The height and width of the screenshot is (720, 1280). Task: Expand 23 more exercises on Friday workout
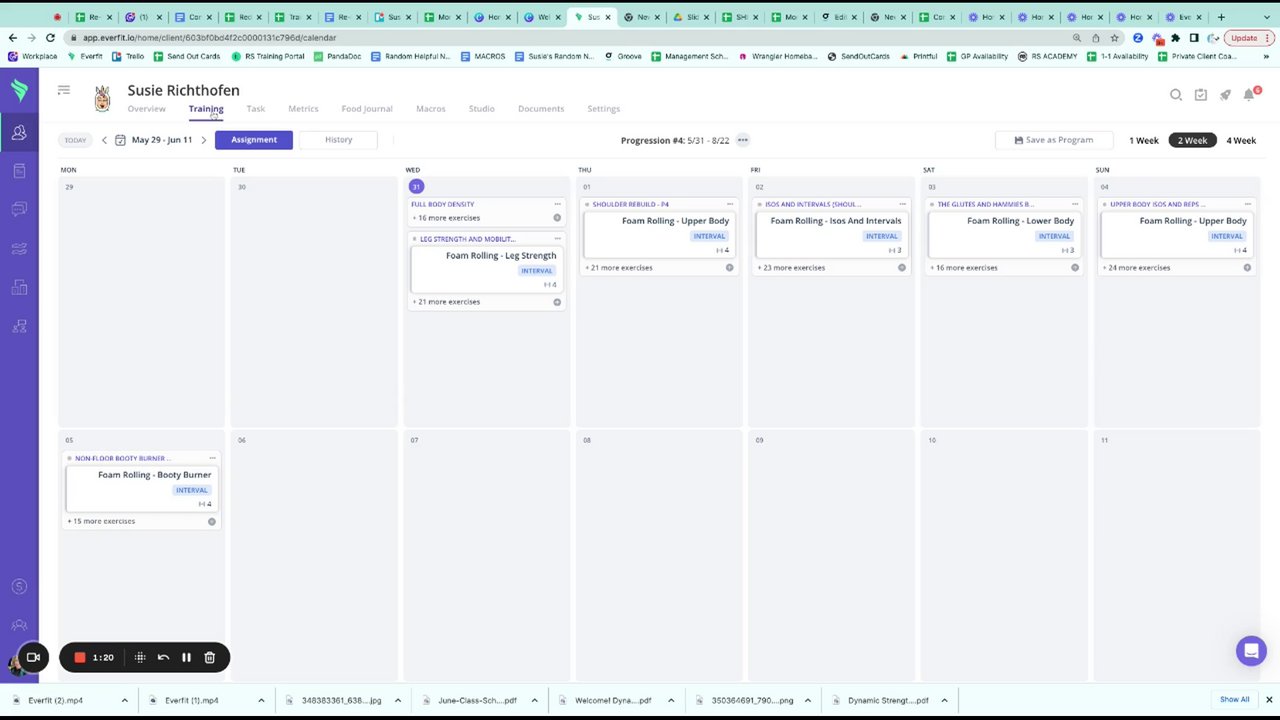[793, 268]
